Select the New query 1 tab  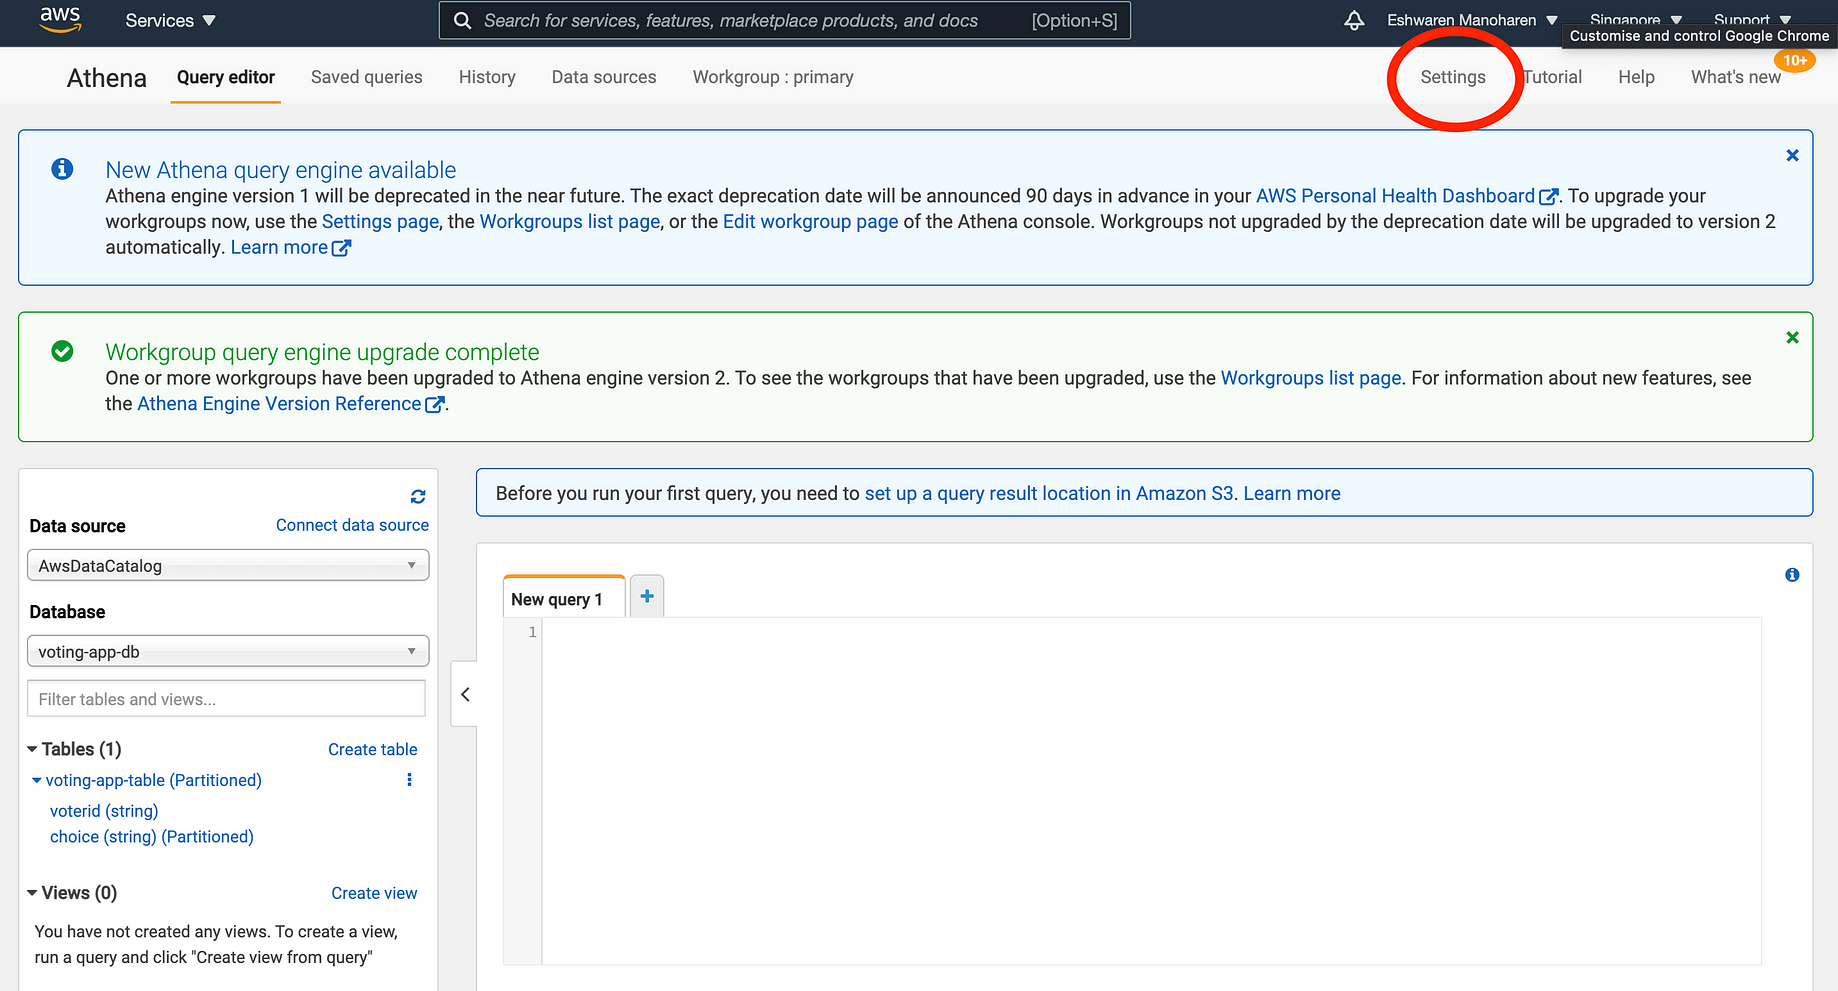pos(564,598)
